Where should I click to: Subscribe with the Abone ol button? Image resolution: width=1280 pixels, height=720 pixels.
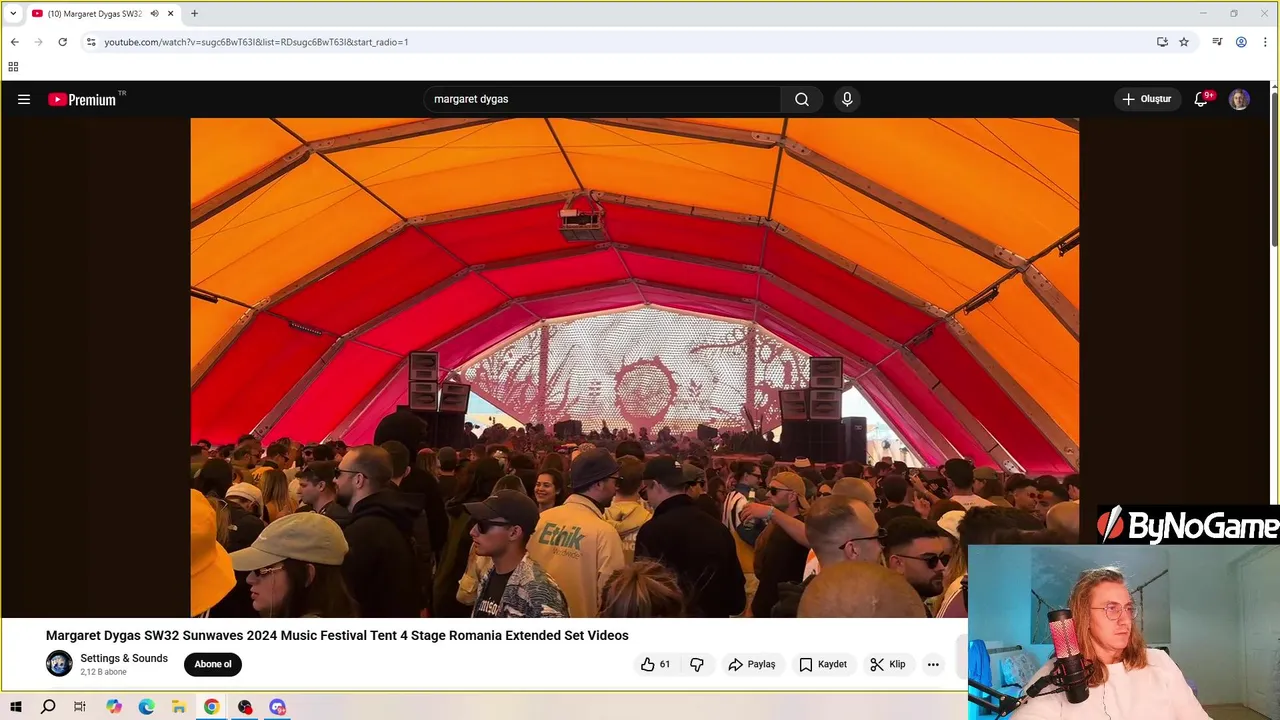[x=213, y=664]
